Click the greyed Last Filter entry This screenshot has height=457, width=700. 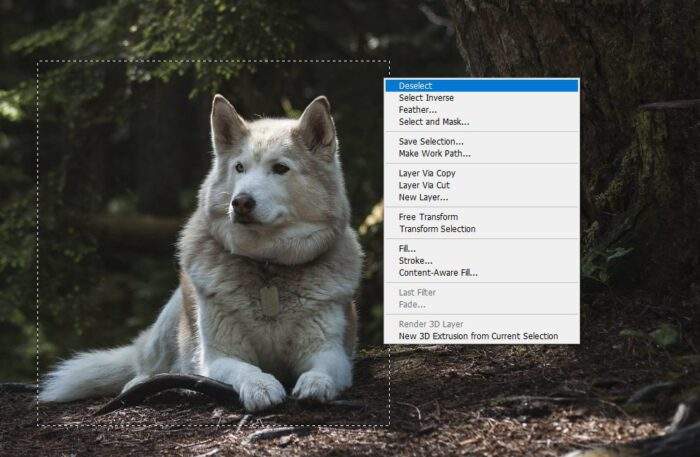pyautogui.click(x=482, y=292)
